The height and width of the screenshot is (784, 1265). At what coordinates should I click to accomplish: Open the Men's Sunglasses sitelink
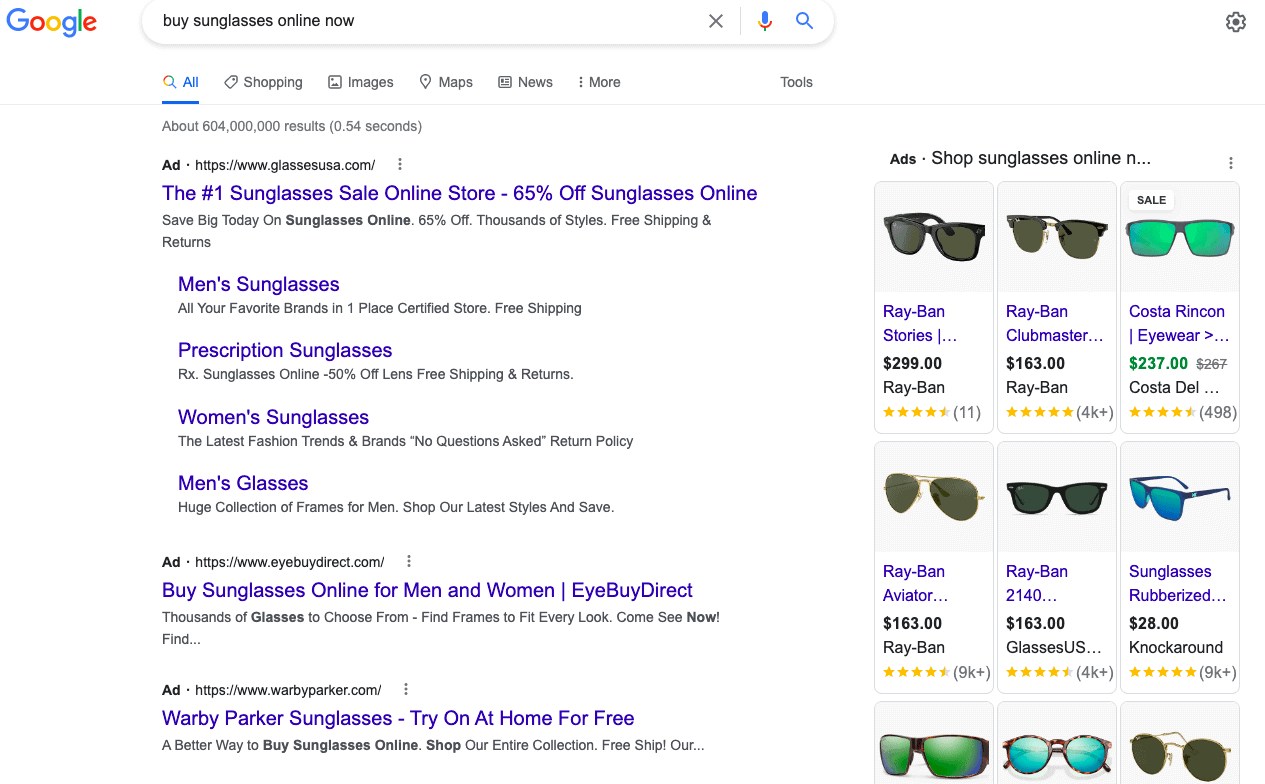(x=258, y=284)
